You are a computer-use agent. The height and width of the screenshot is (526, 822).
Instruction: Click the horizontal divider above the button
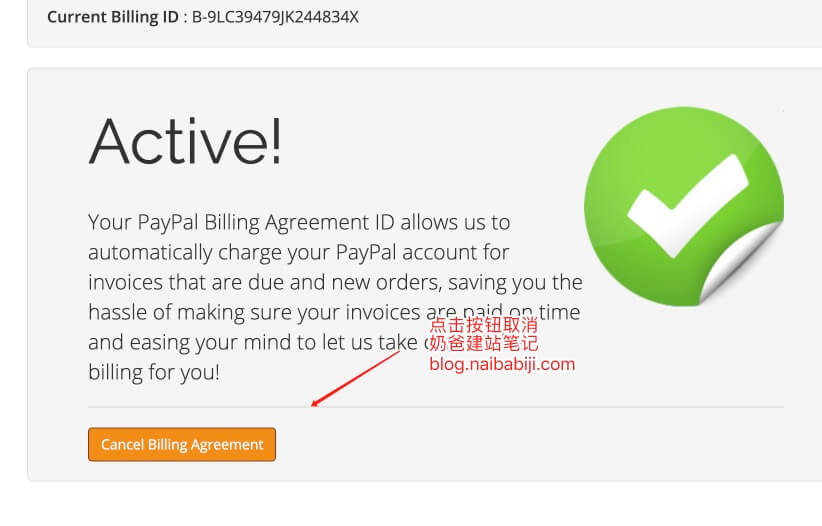click(x=436, y=406)
